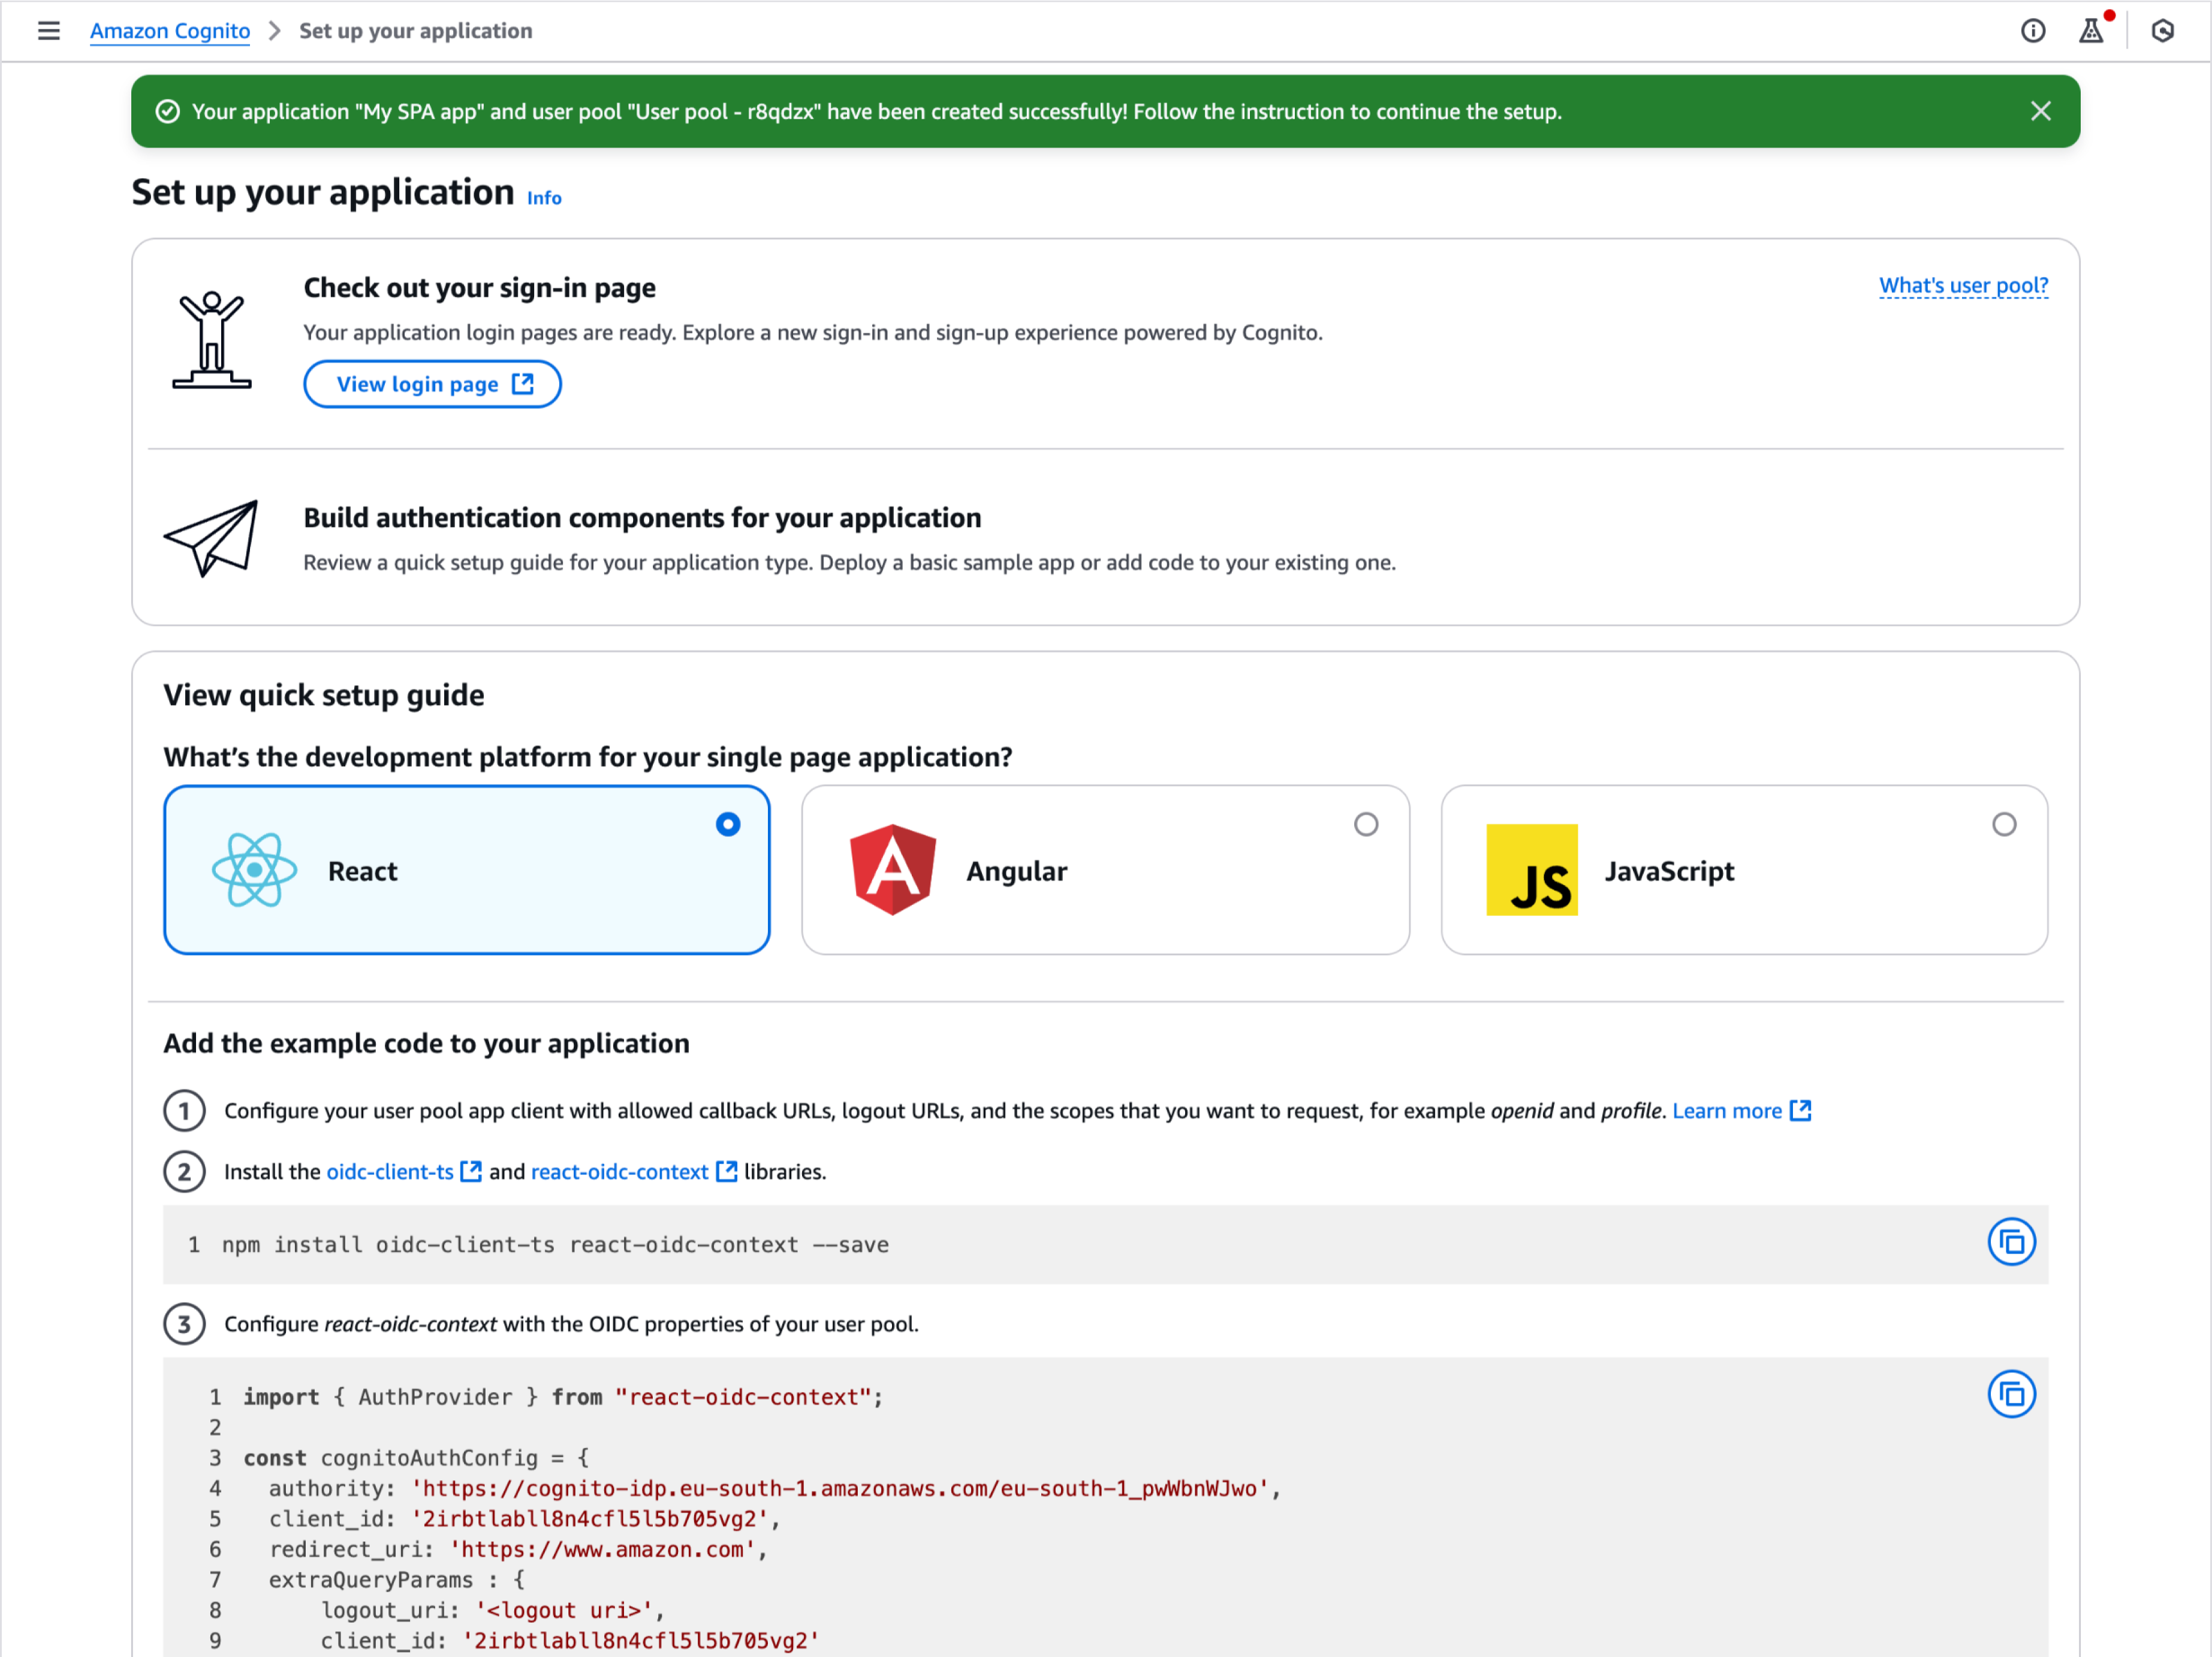The image size is (2212, 1657).
Task: Click the View login page button
Action: click(432, 384)
